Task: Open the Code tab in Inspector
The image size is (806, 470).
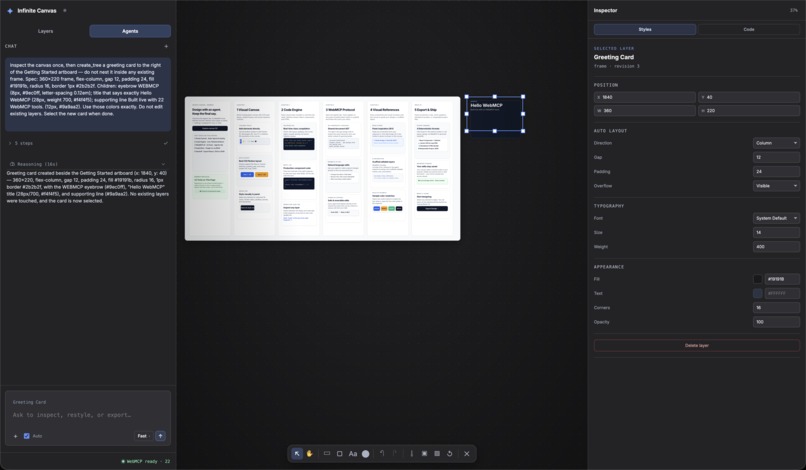Action: pos(748,29)
